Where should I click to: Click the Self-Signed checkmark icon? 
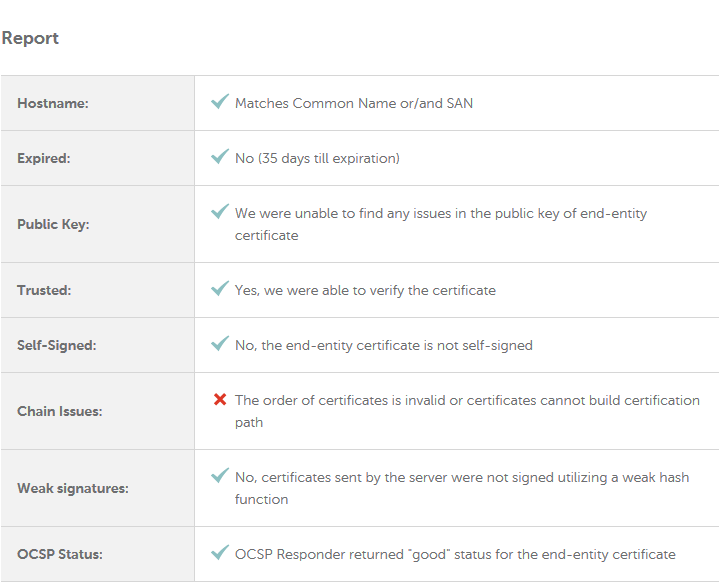click(220, 343)
